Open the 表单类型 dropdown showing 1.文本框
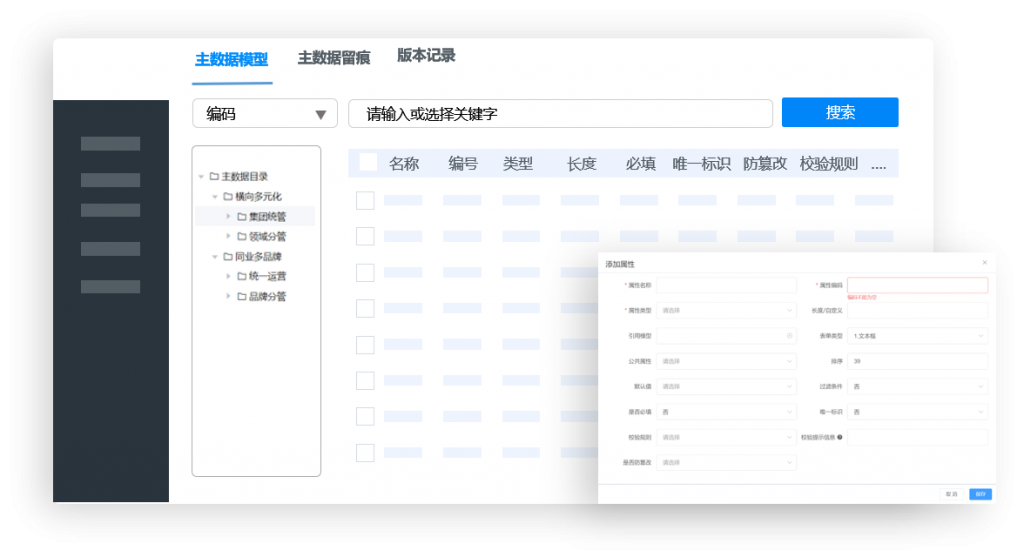 [x=917, y=336]
